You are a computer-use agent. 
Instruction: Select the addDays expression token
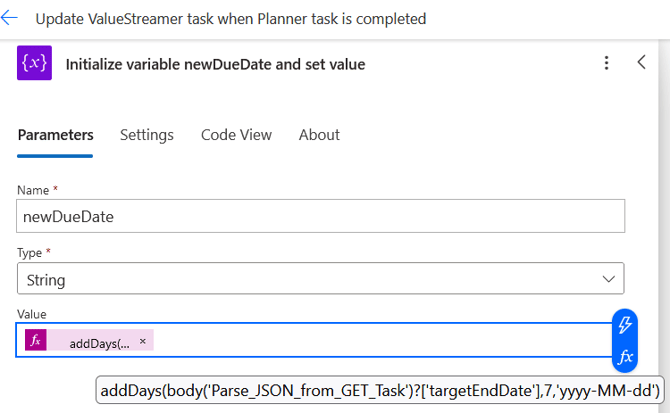click(99, 342)
